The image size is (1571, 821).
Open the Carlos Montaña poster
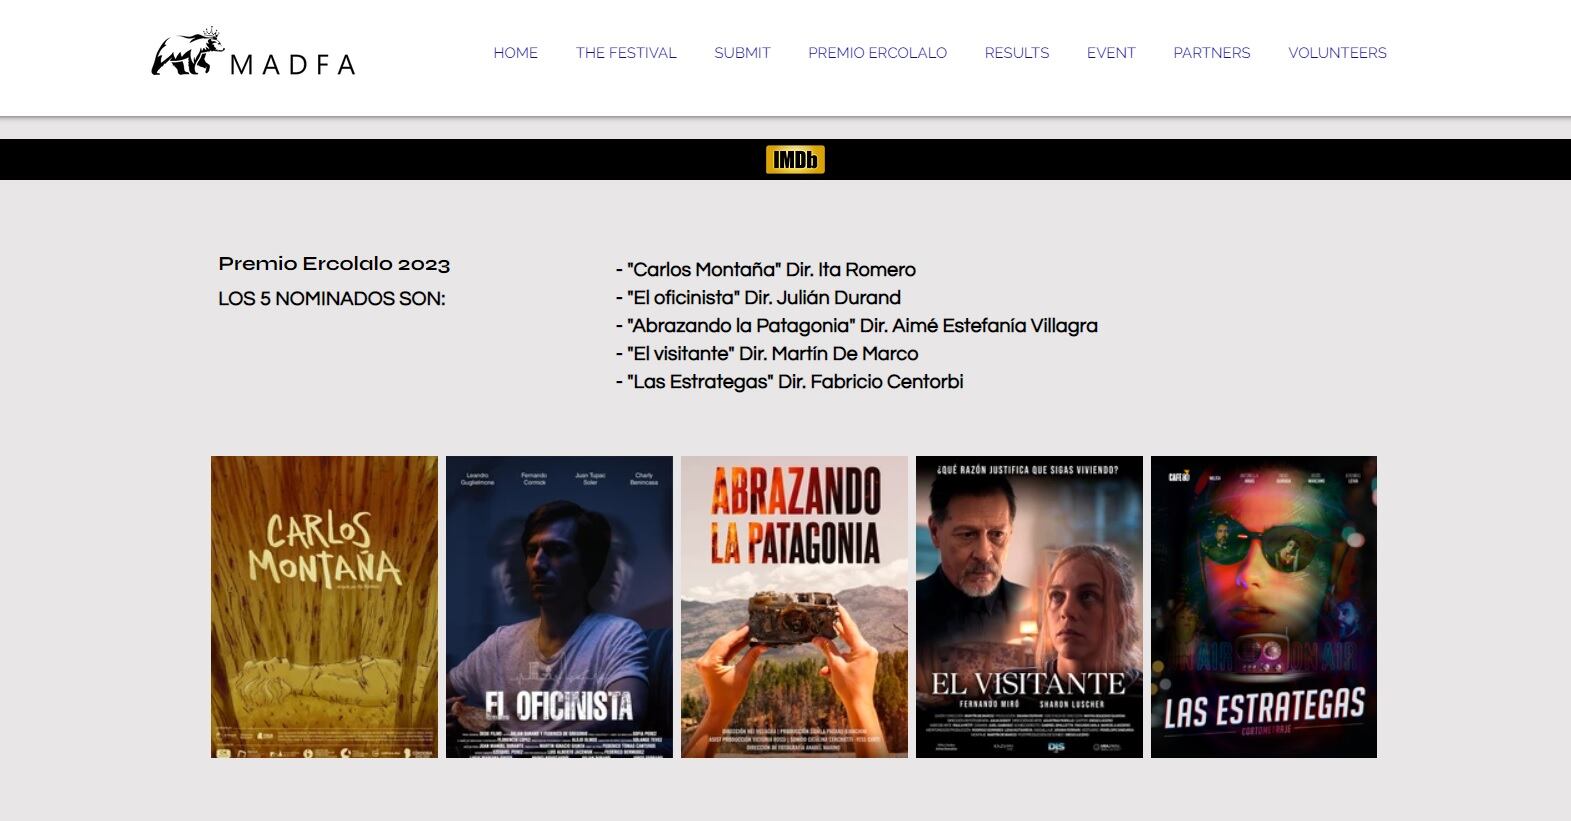click(324, 607)
